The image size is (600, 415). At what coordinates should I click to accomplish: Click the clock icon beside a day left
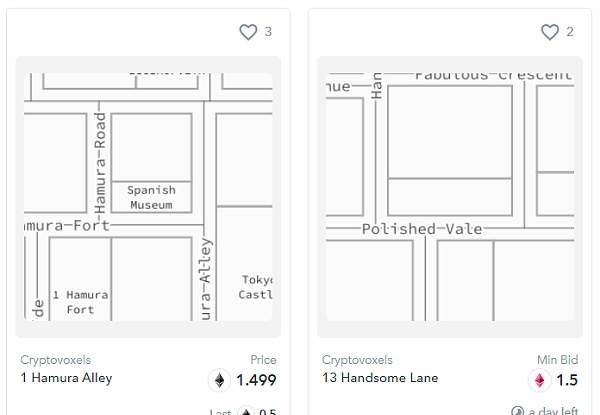[517, 412]
